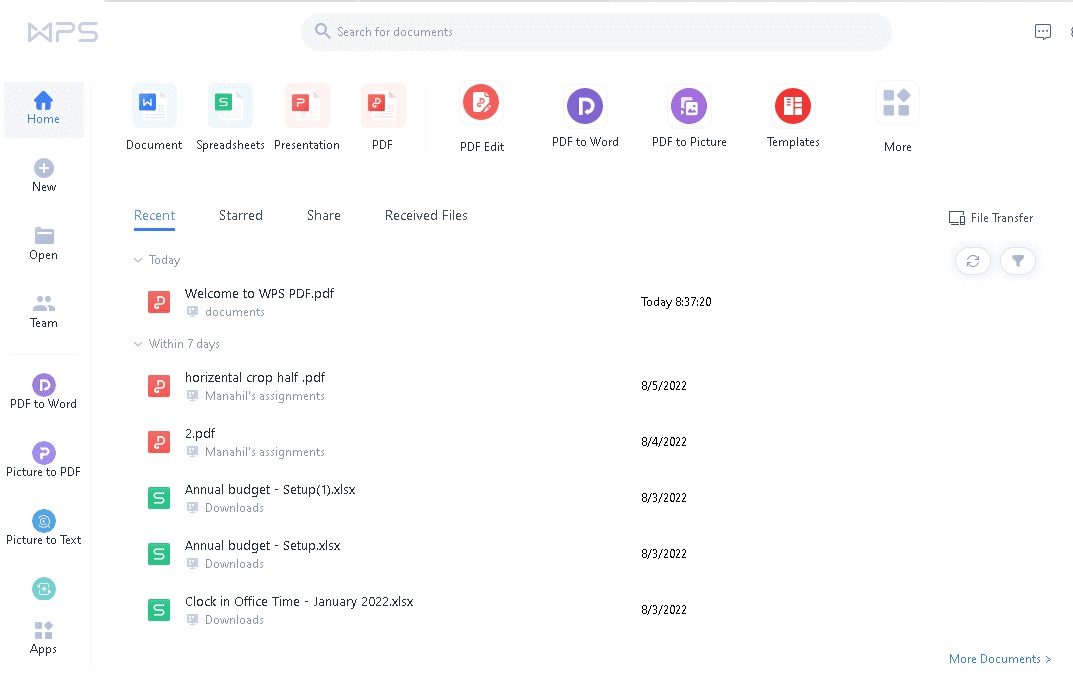Click Manahil's assignments under horizental crop half .pdf
1073x683 pixels.
point(265,396)
